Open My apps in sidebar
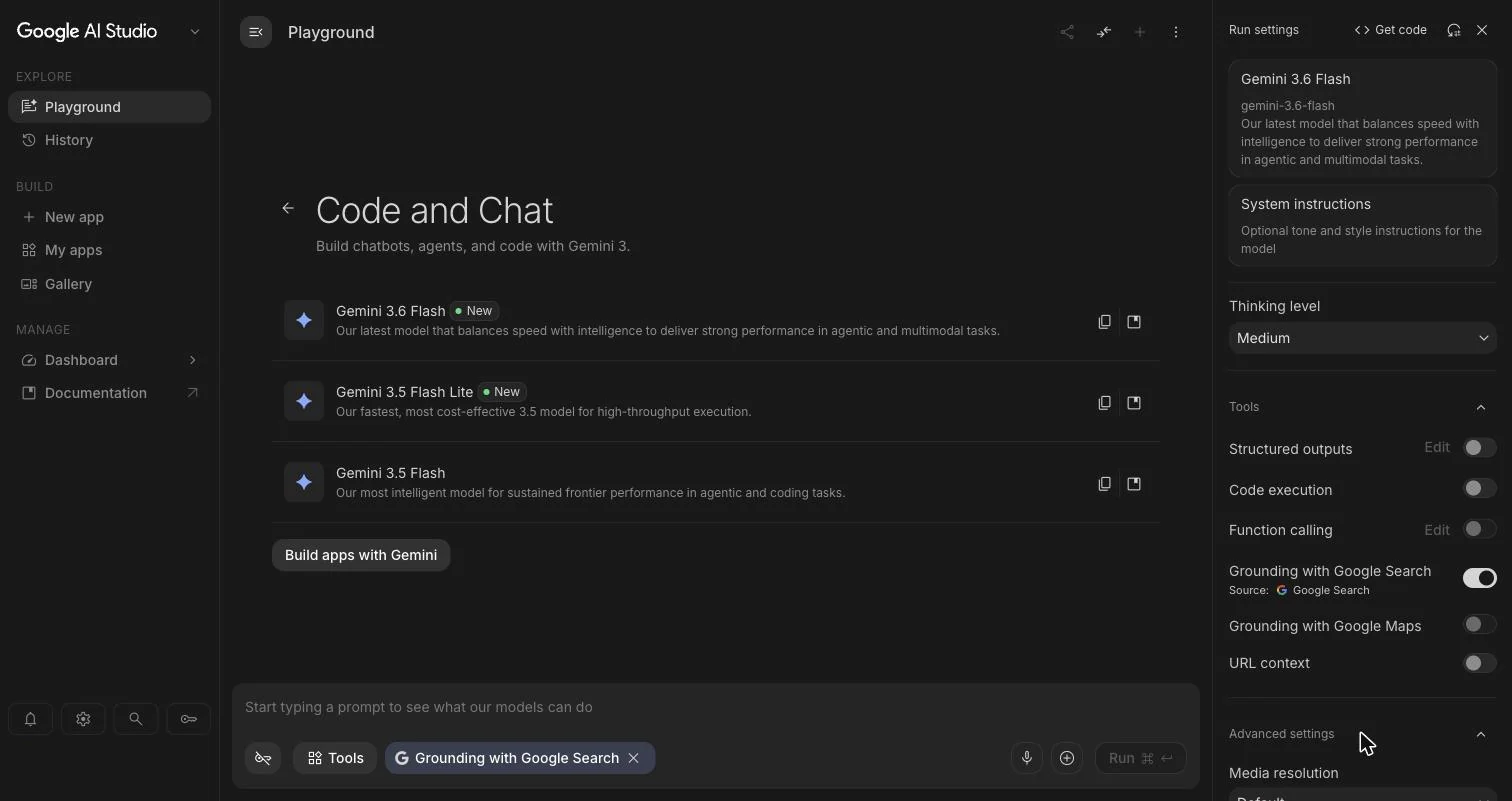 [x=109, y=250]
